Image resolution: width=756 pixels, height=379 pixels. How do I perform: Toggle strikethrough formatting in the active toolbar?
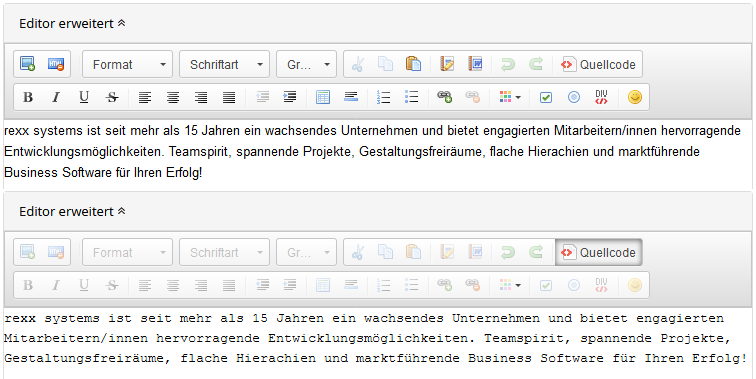point(112,97)
